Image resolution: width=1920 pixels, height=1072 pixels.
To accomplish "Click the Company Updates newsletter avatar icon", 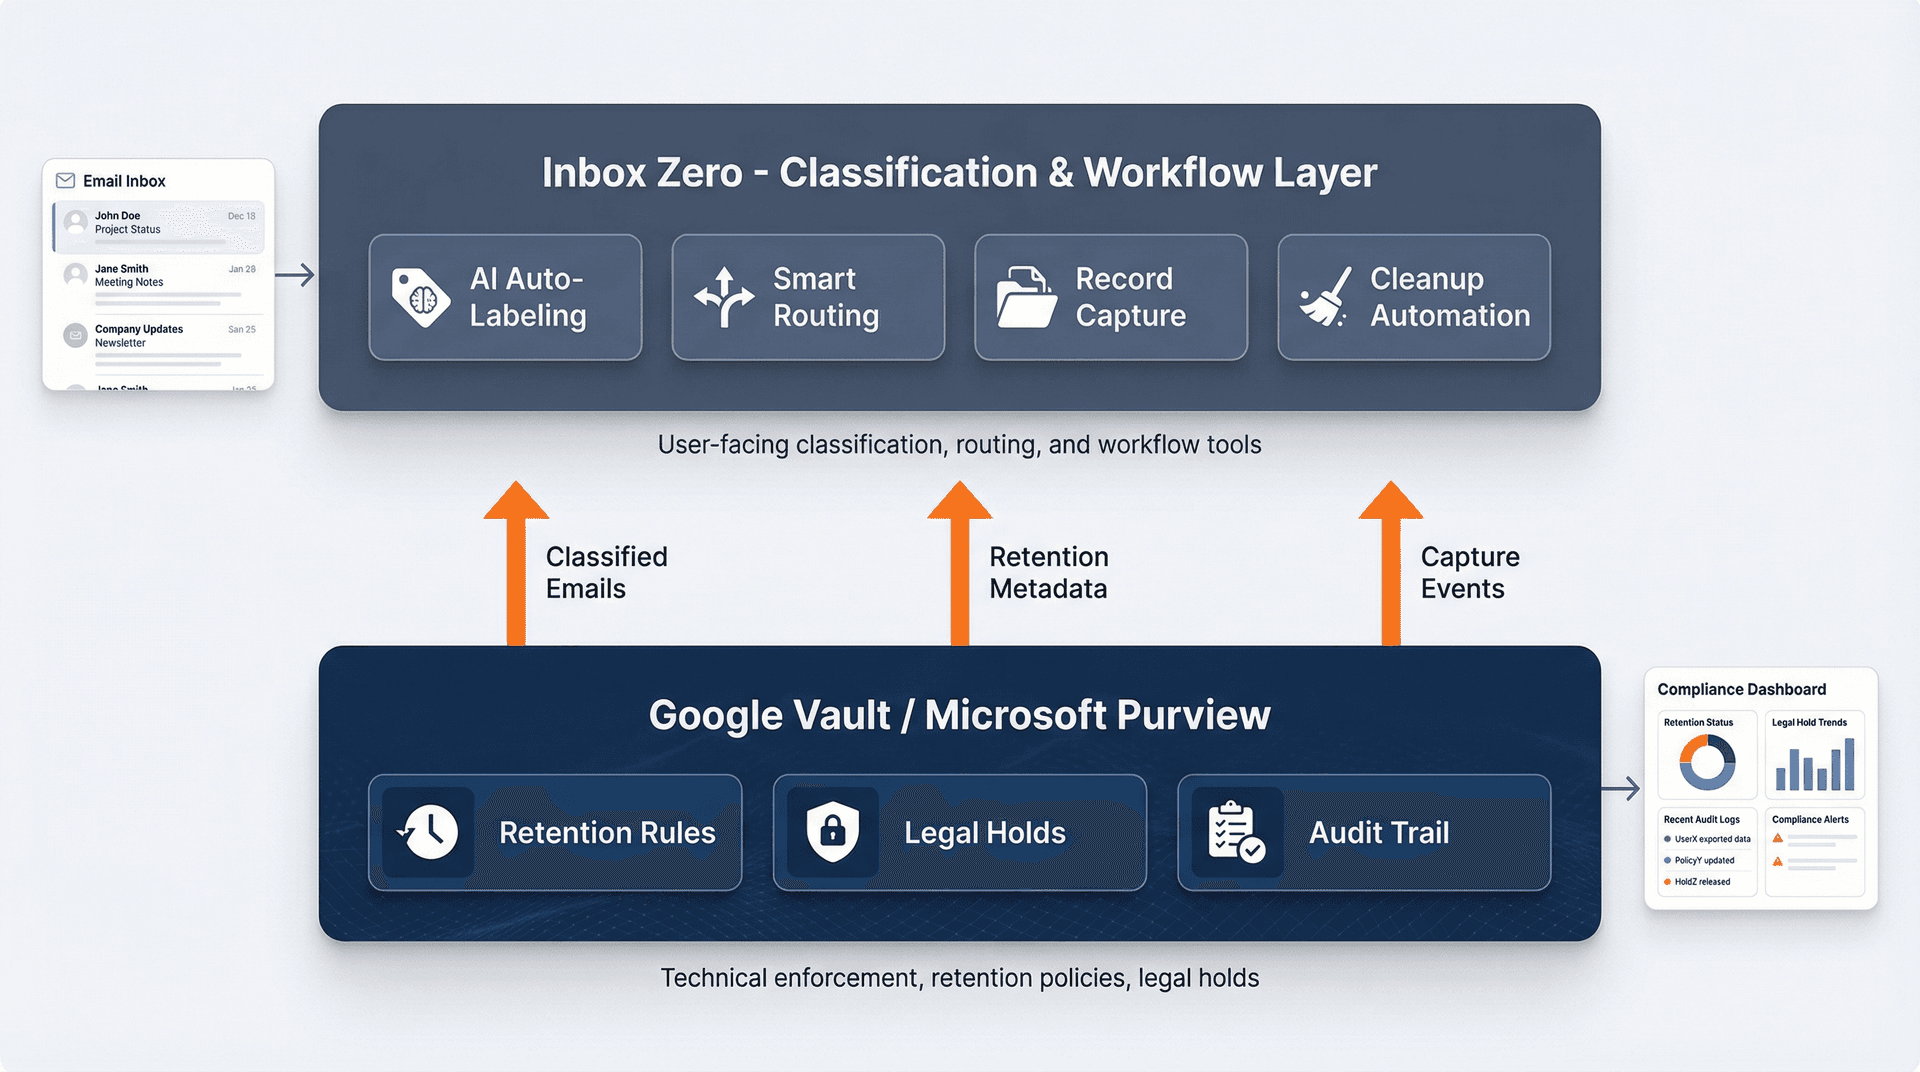I will pyautogui.click(x=75, y=335).
